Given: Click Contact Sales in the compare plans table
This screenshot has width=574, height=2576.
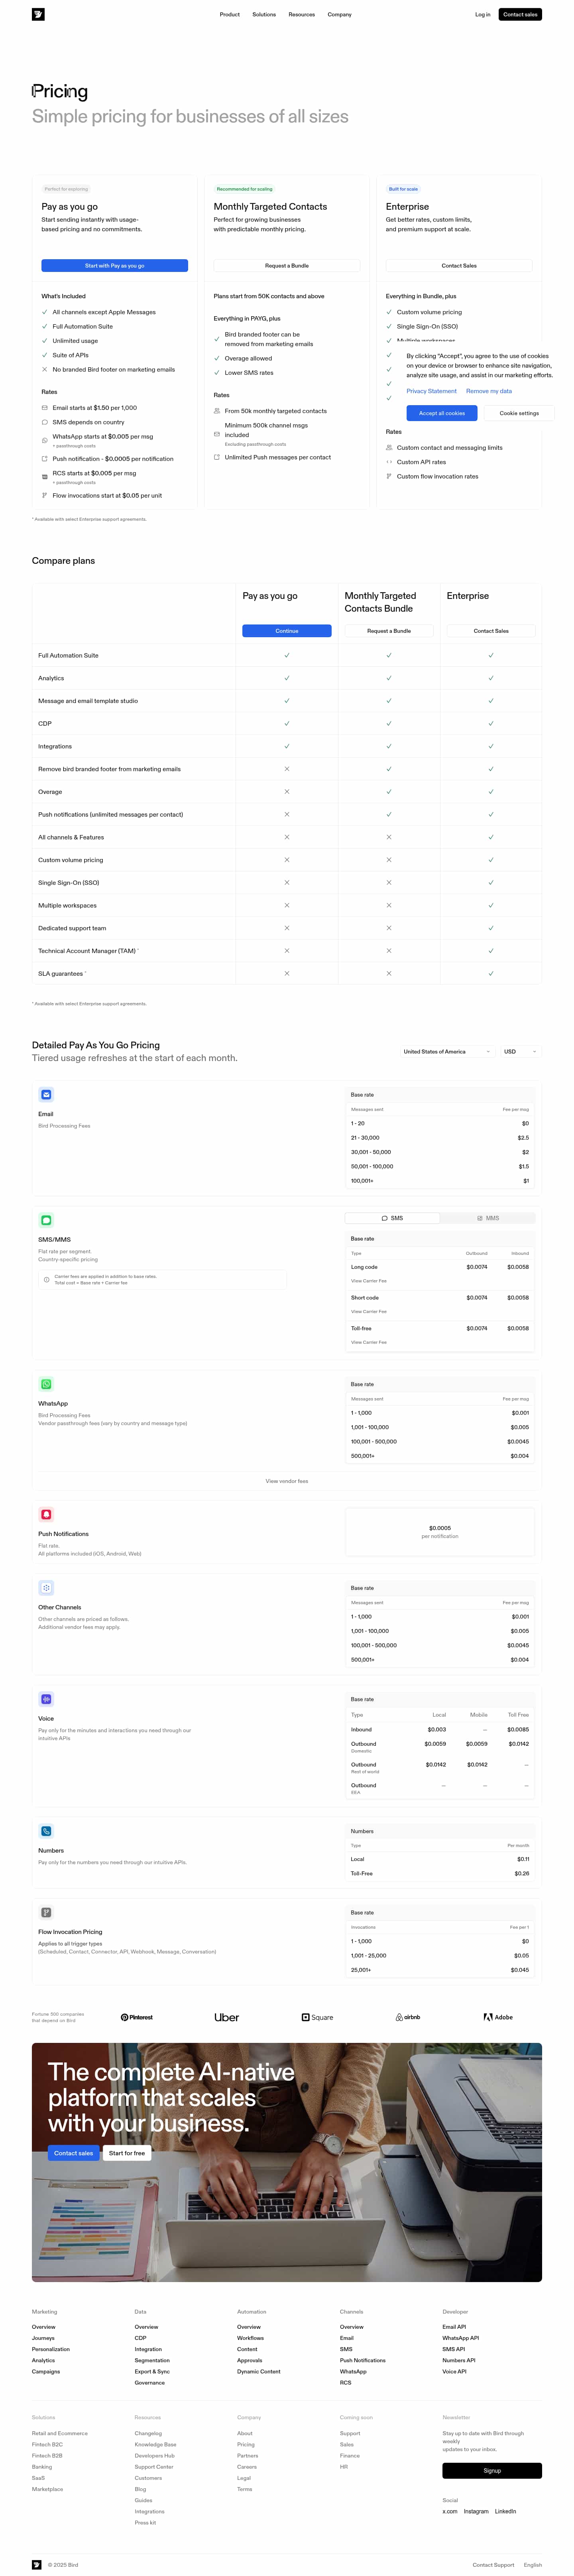Looking at the screenshot, I should [x=491, y=631].
